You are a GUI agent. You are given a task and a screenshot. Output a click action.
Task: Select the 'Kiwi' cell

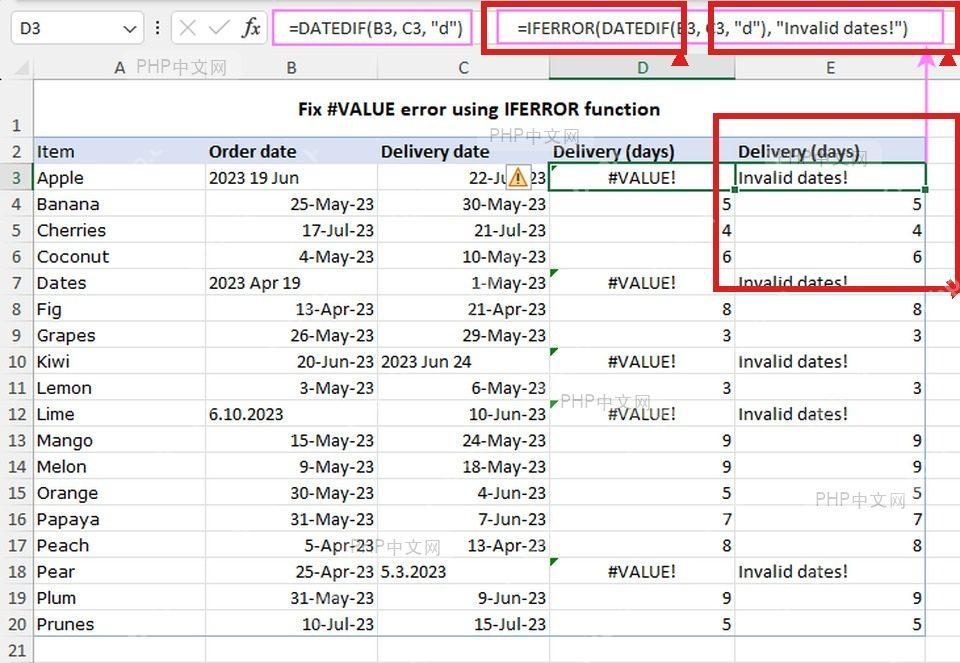tap(119, 361)
